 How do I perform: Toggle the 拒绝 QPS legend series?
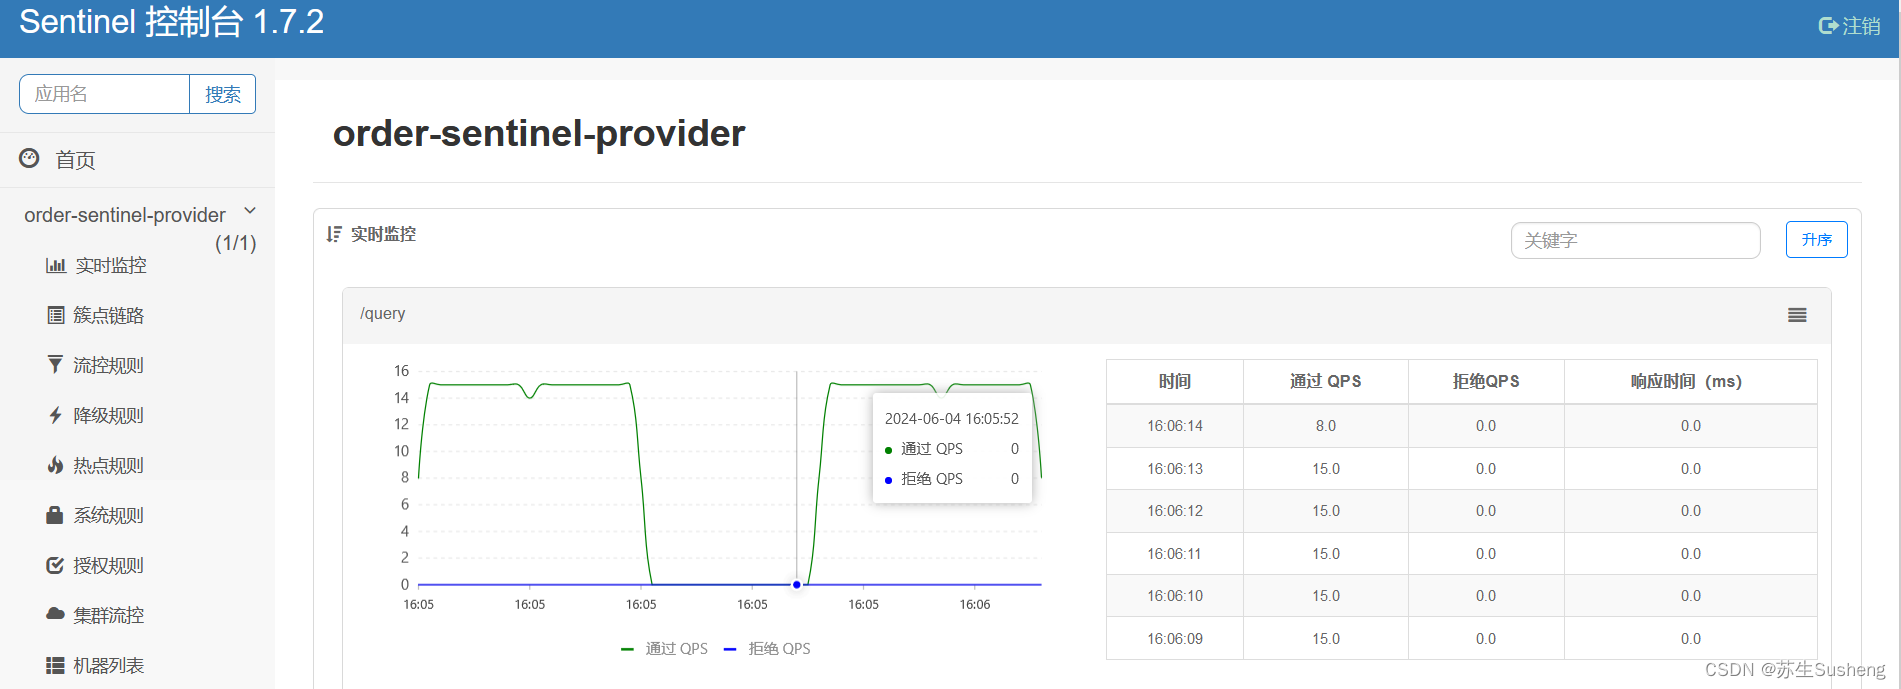click(768, 648)
